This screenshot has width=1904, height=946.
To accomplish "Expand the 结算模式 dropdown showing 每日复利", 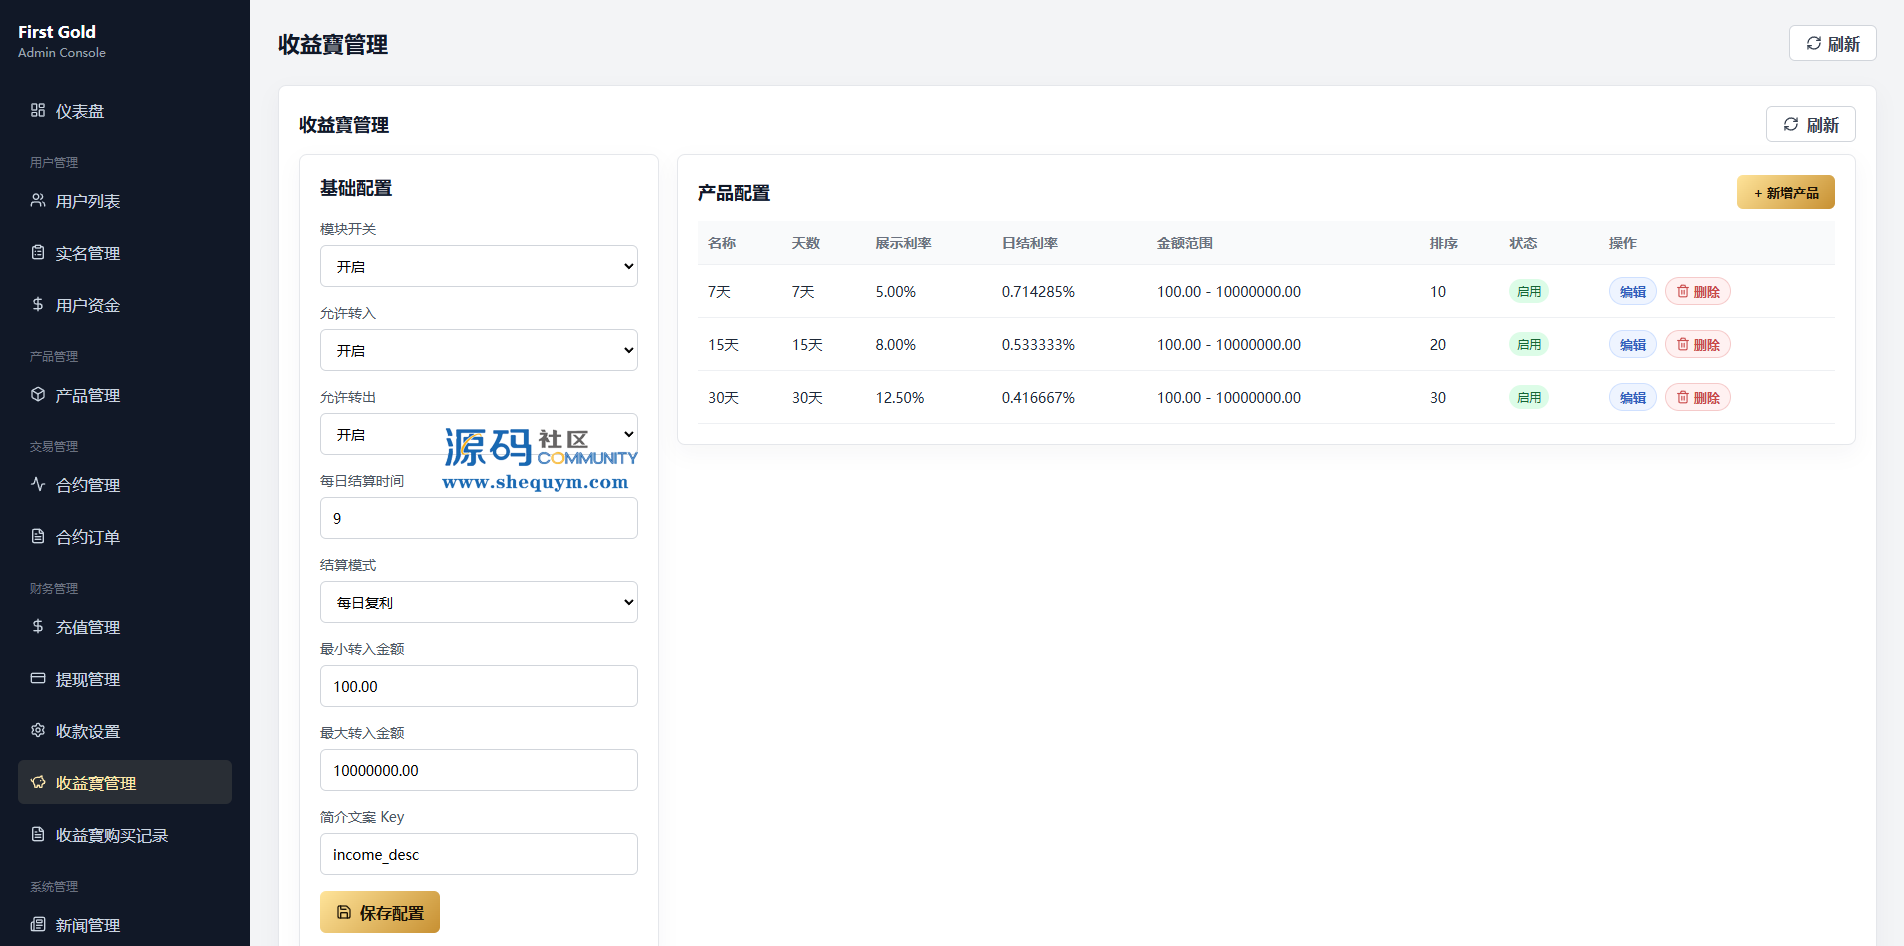I will point(479,602).
